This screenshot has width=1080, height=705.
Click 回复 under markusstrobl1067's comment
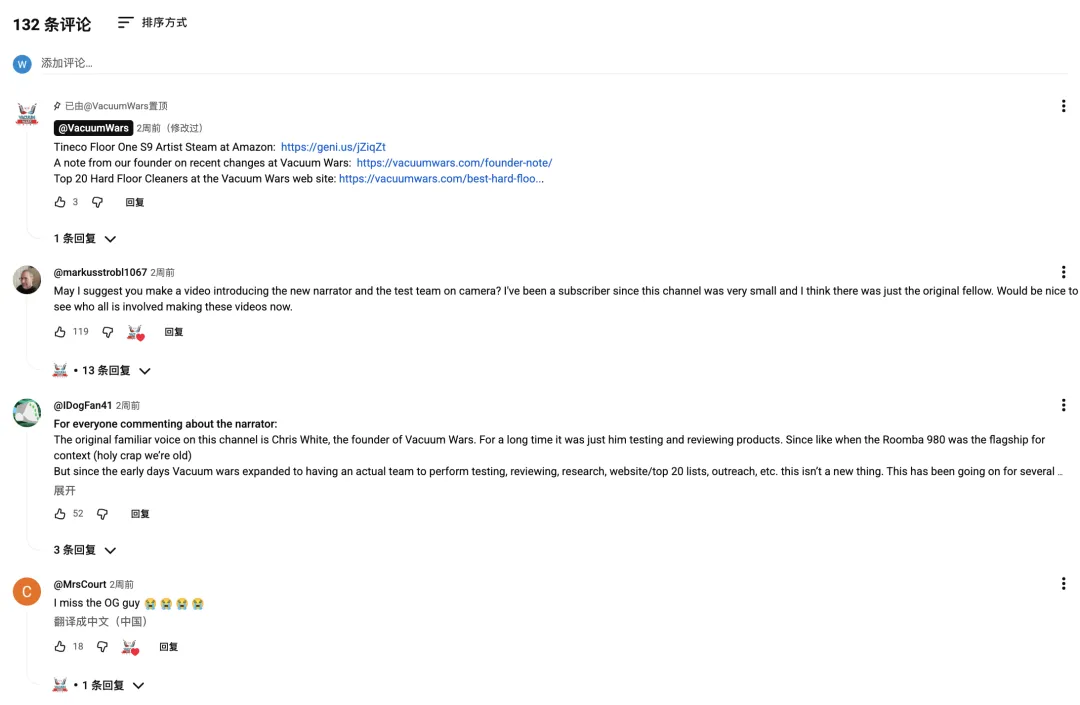click(174, 332)
